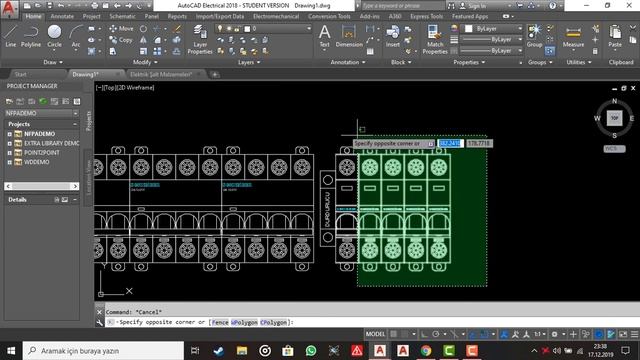Toggle MODEL space button
Image resolution: width=640 pixels, height=360 pixels.
click(x=375, y=334)
